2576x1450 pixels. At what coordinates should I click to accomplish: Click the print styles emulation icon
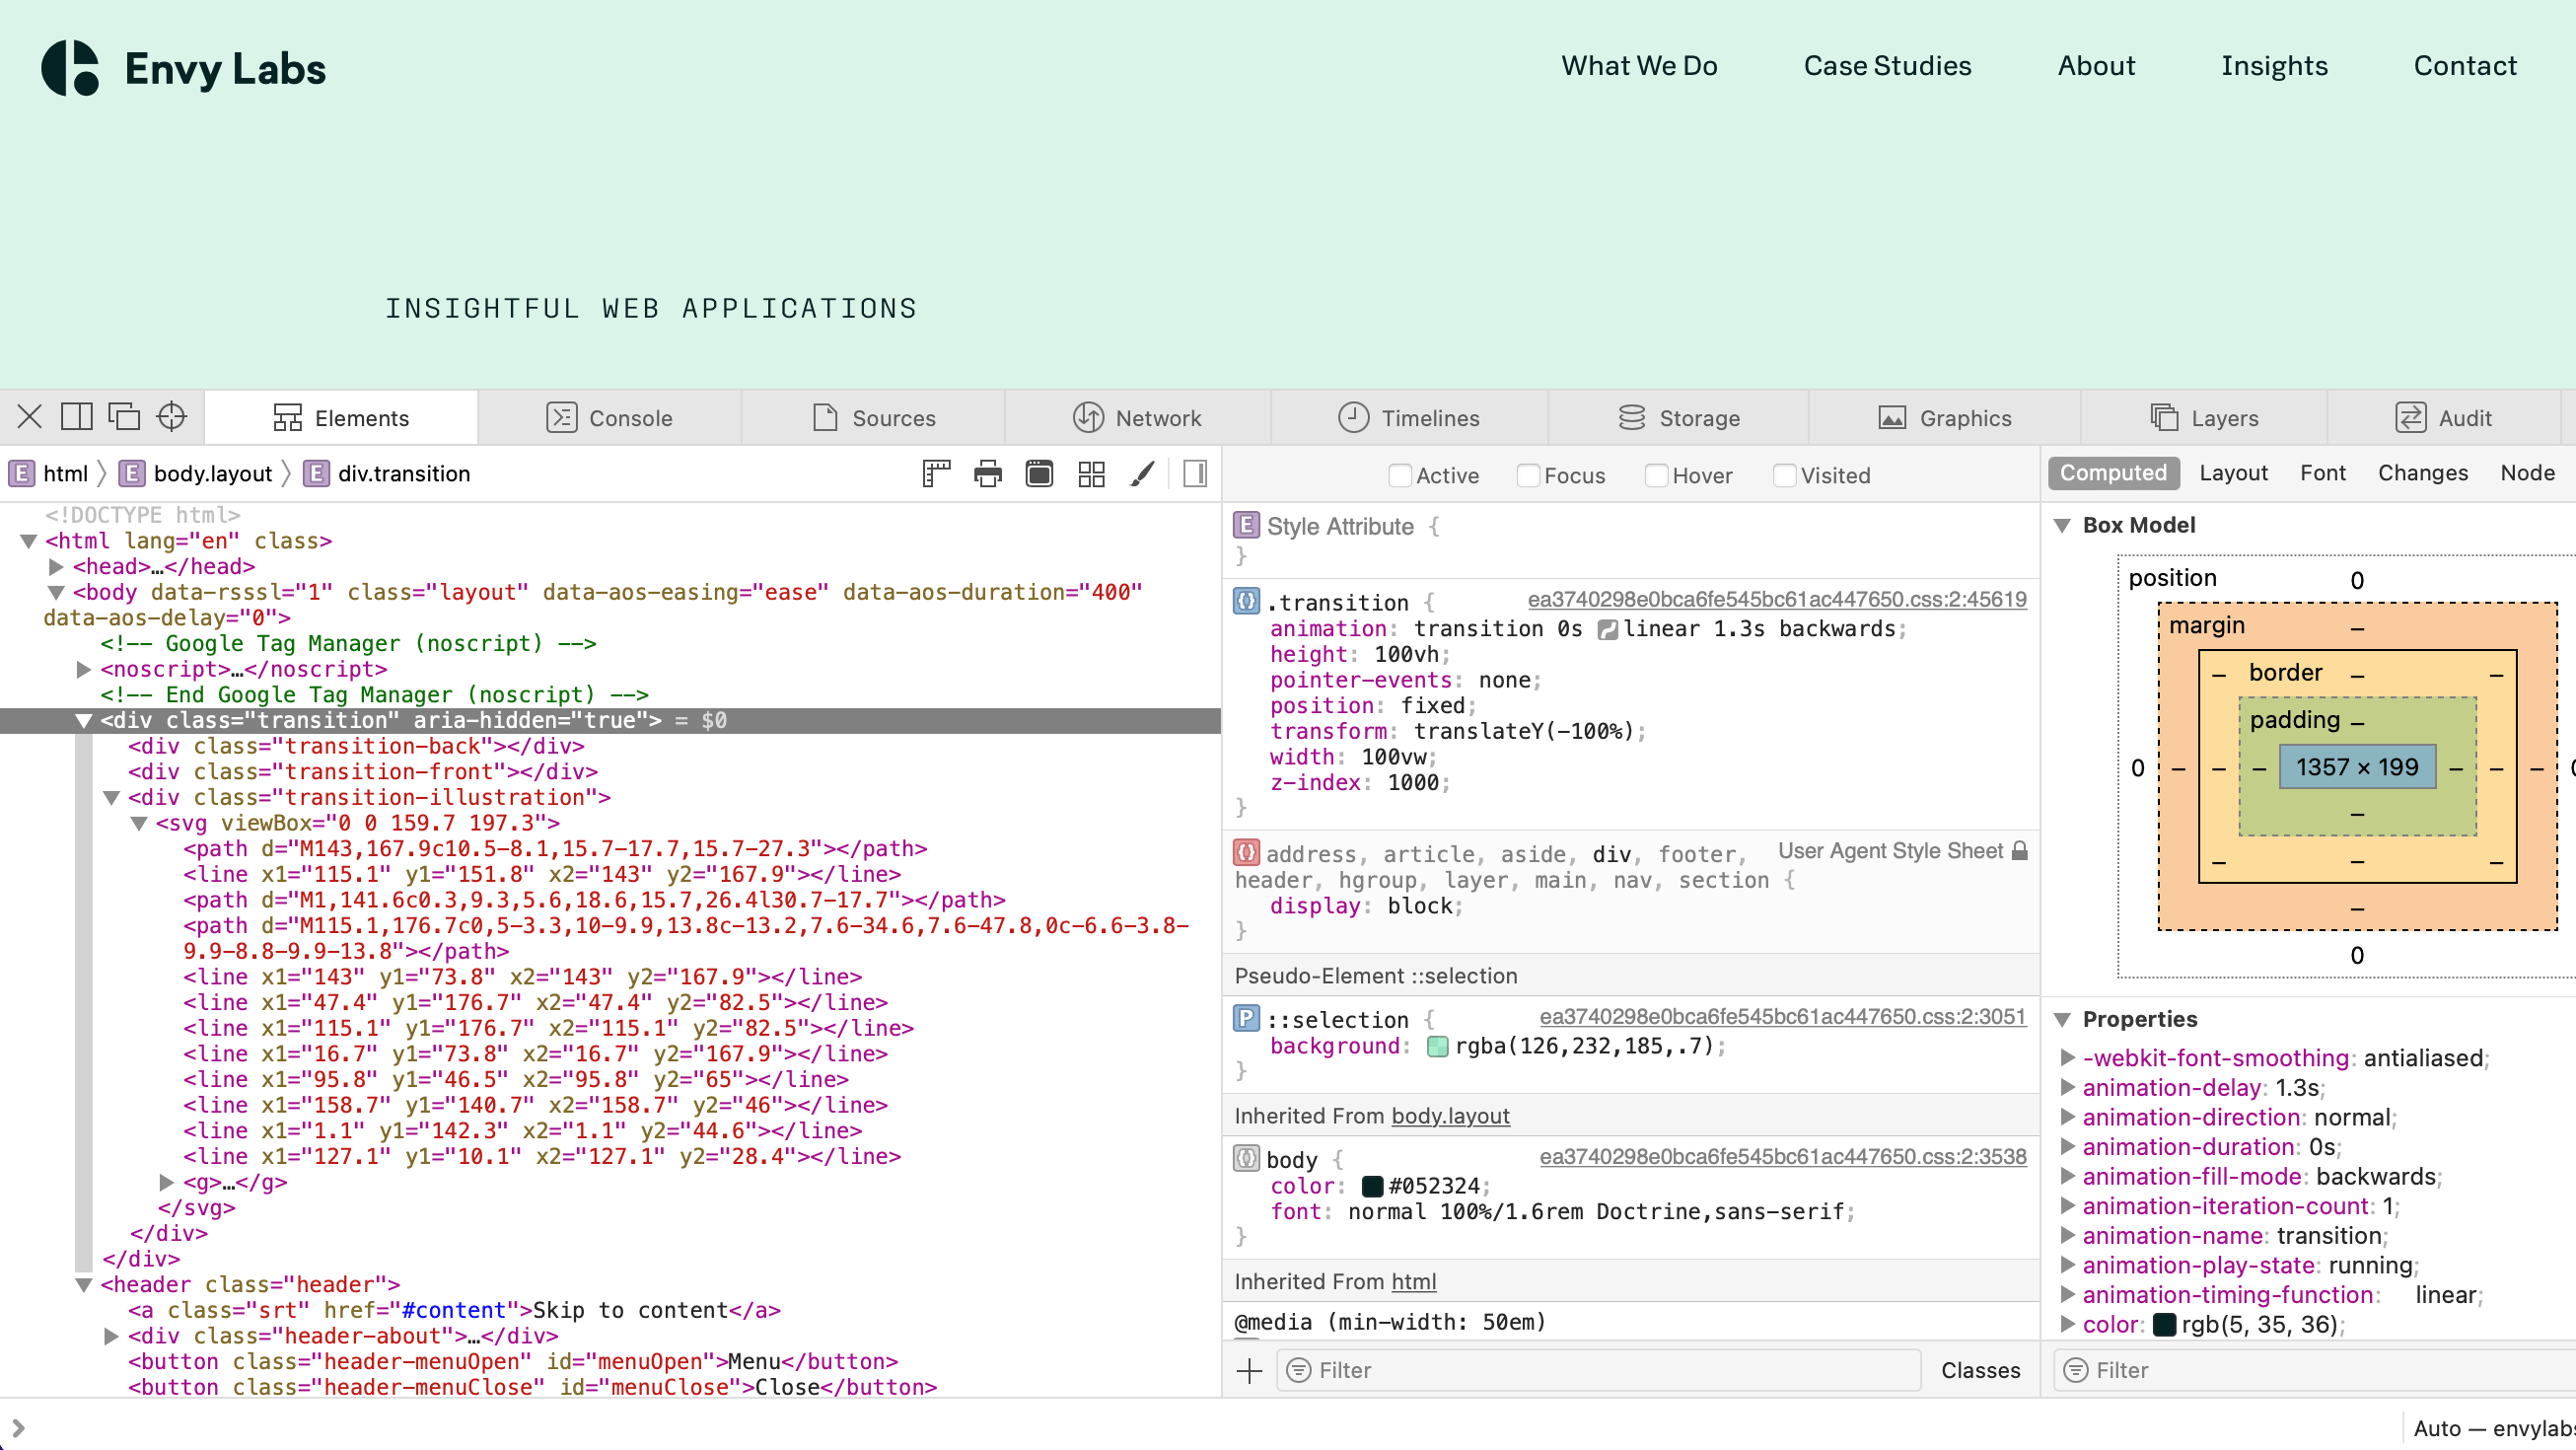pyautogui.click(x=988, y=473)
